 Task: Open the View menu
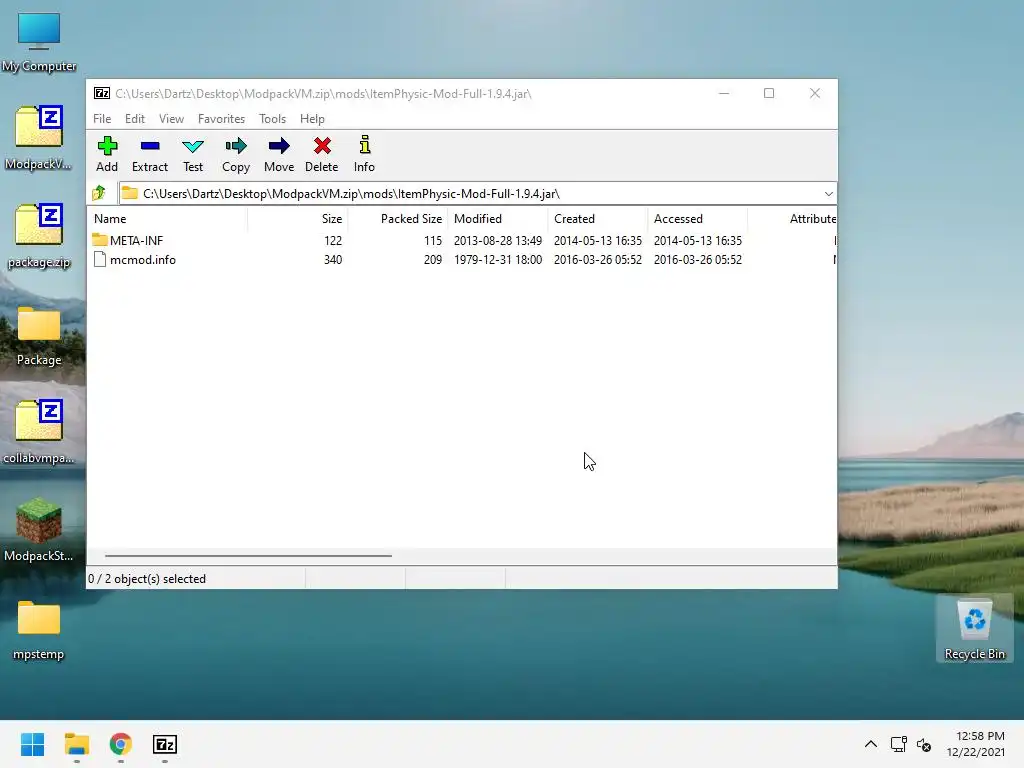[x=171, y=119]
